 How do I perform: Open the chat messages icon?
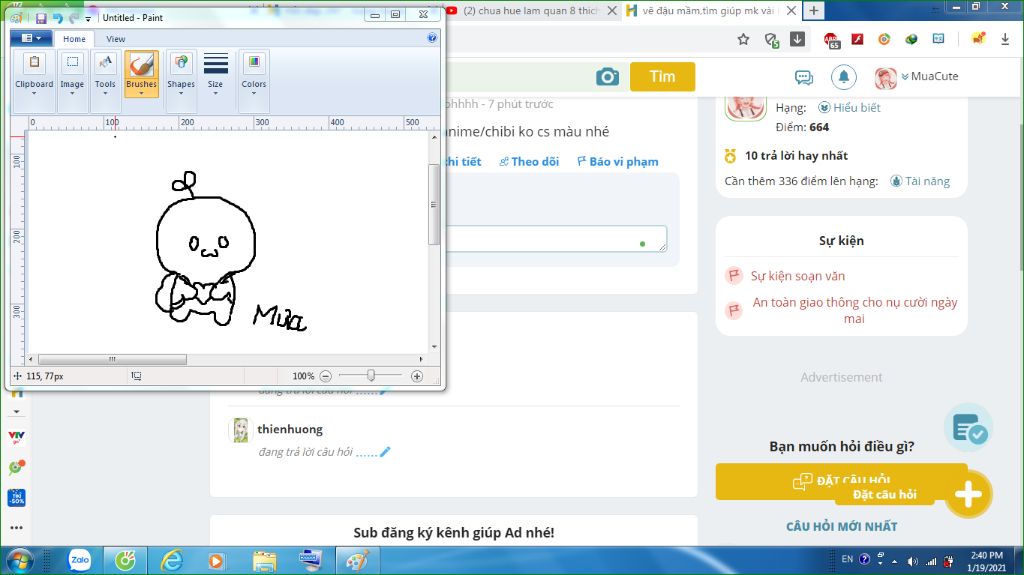(x=804, y=78)
